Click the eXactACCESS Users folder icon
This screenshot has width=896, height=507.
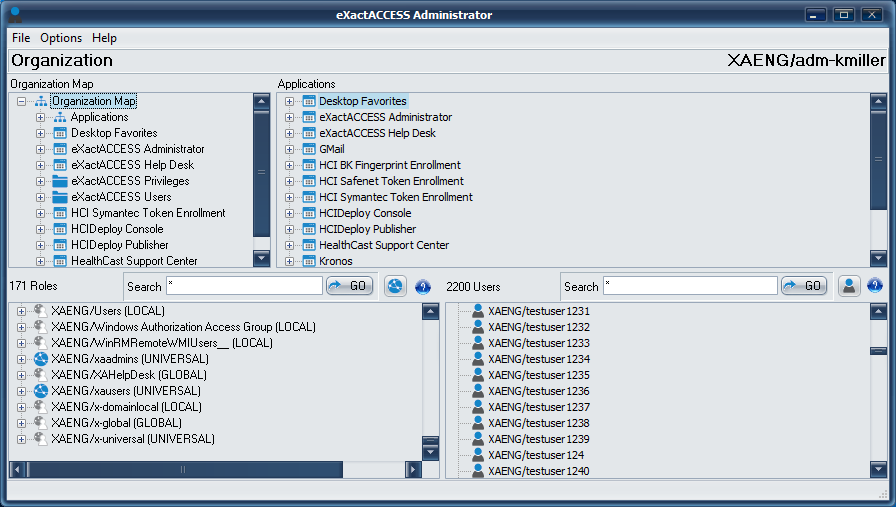(x=60, y=197)
